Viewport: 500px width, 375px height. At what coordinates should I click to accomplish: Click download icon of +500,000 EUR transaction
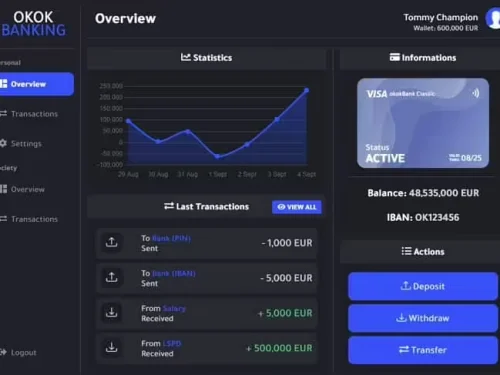coord(112,348)
